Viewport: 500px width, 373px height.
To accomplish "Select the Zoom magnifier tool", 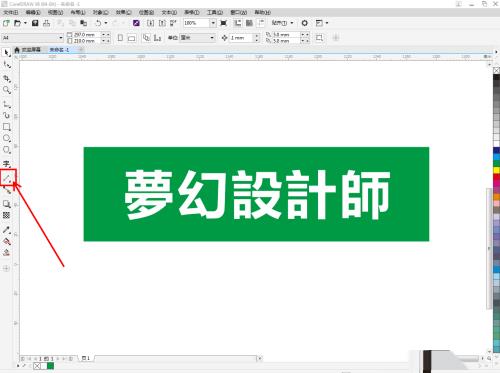I will pos(7,90).
